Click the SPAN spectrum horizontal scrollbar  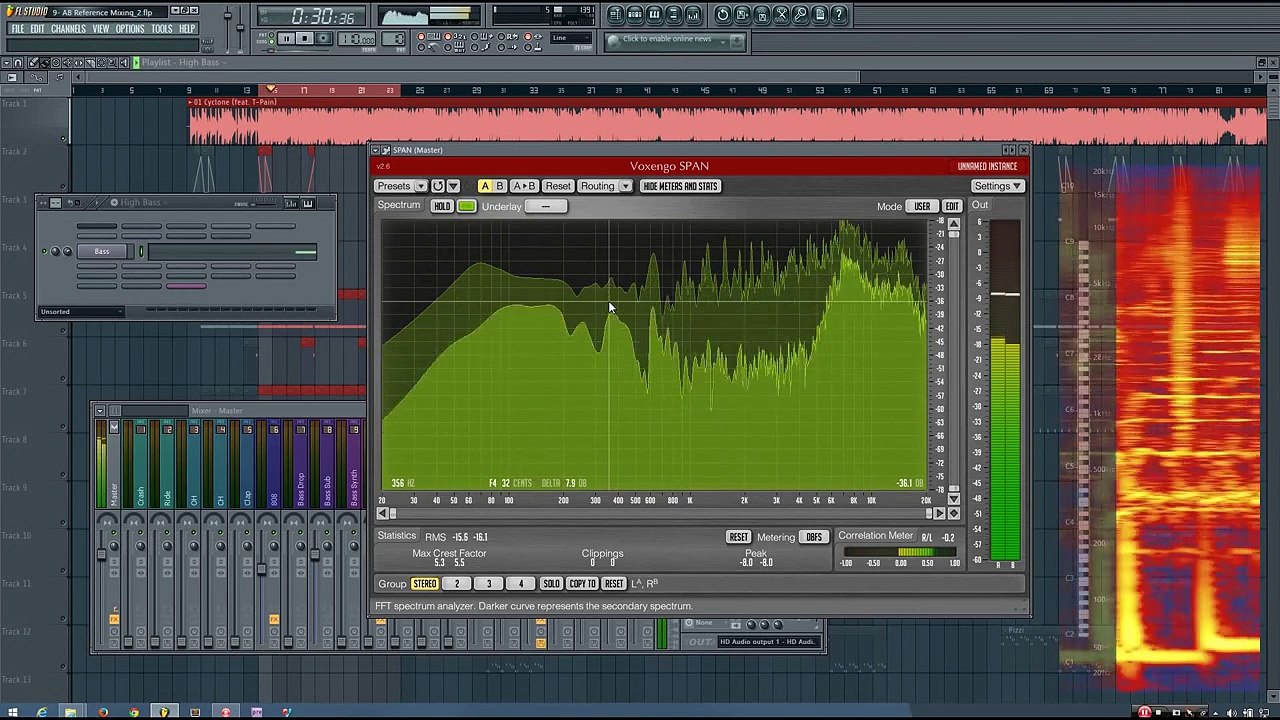[x=663, y=513]
